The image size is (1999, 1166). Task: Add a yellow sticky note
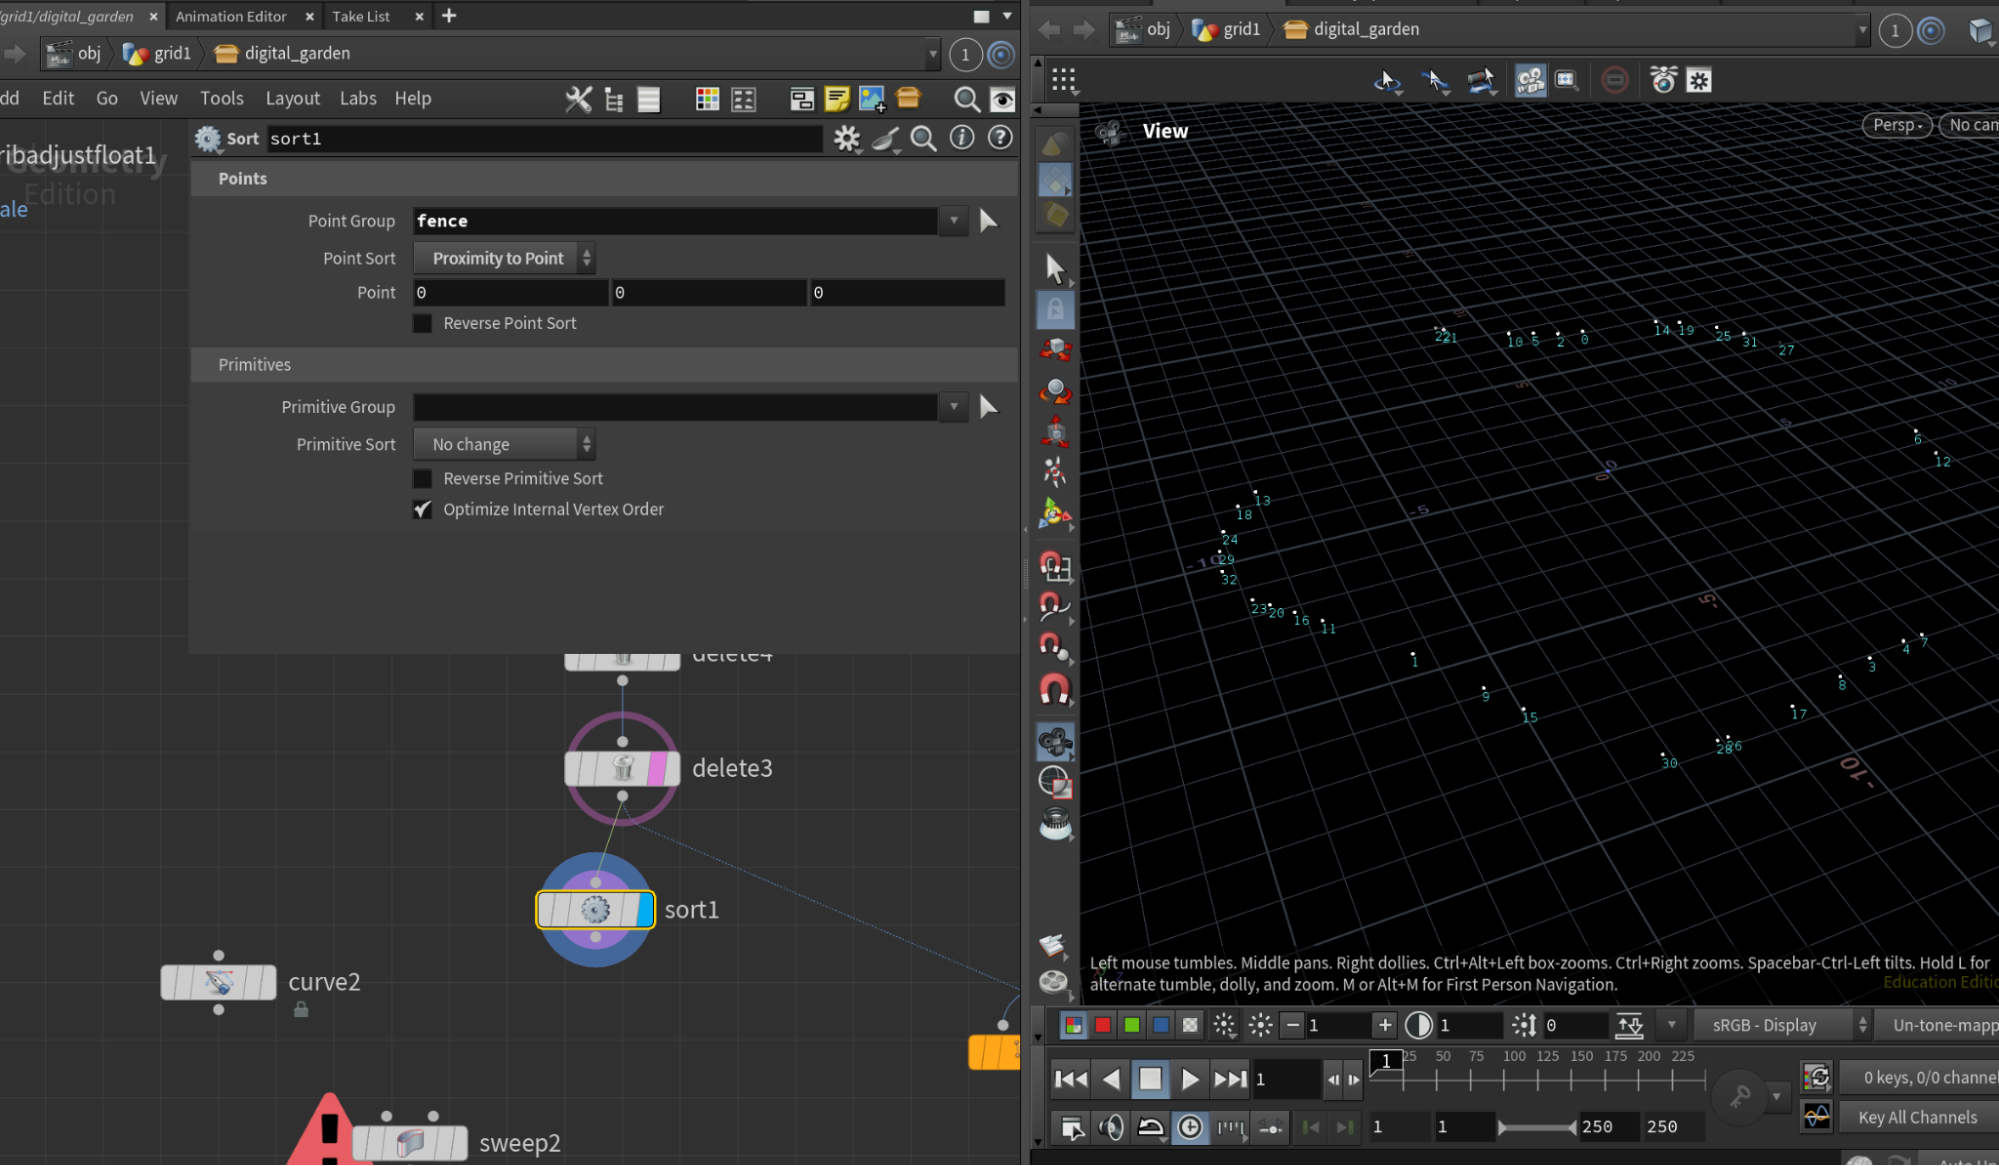(837, 99)
